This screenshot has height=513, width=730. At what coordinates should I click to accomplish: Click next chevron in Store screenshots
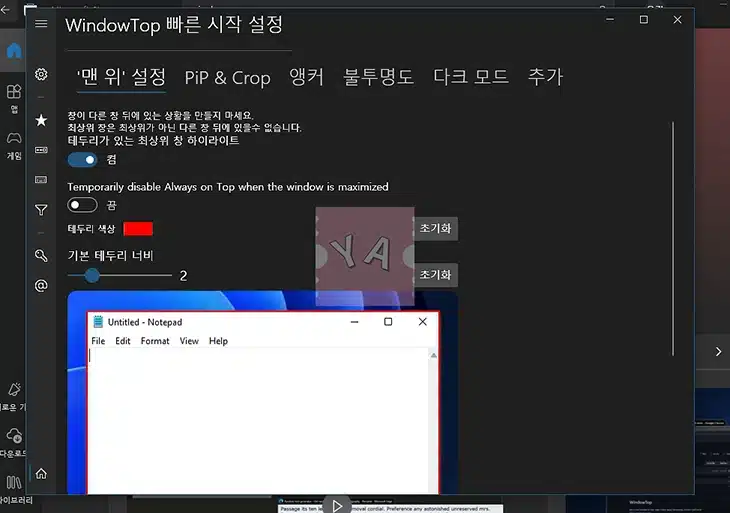tap(718, 351)
